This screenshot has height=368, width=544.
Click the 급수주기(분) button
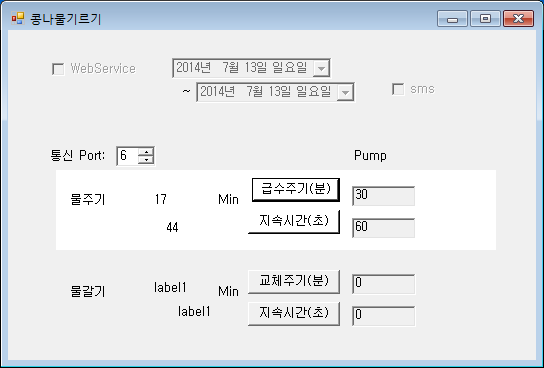[x=296, y=190]
